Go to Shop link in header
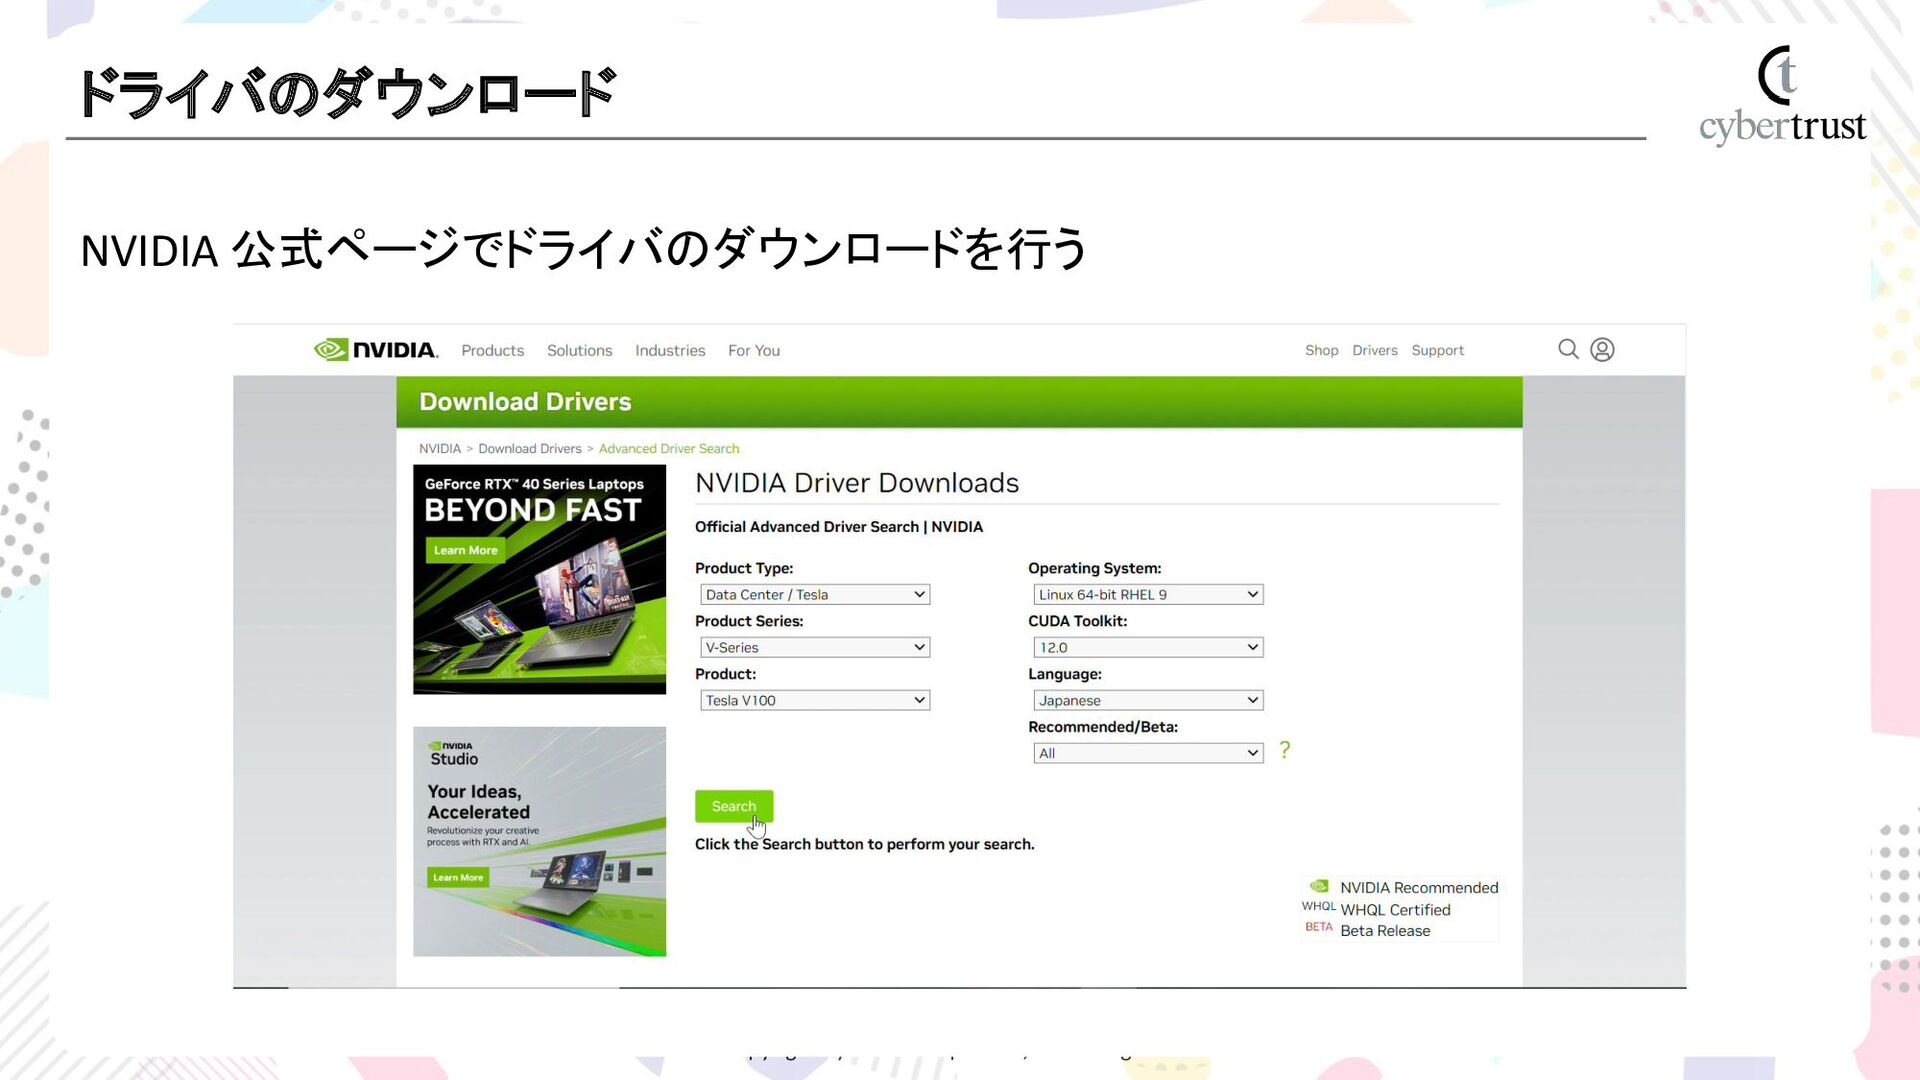Viewport: 1920px width, 1080px height. point(1321,350)
